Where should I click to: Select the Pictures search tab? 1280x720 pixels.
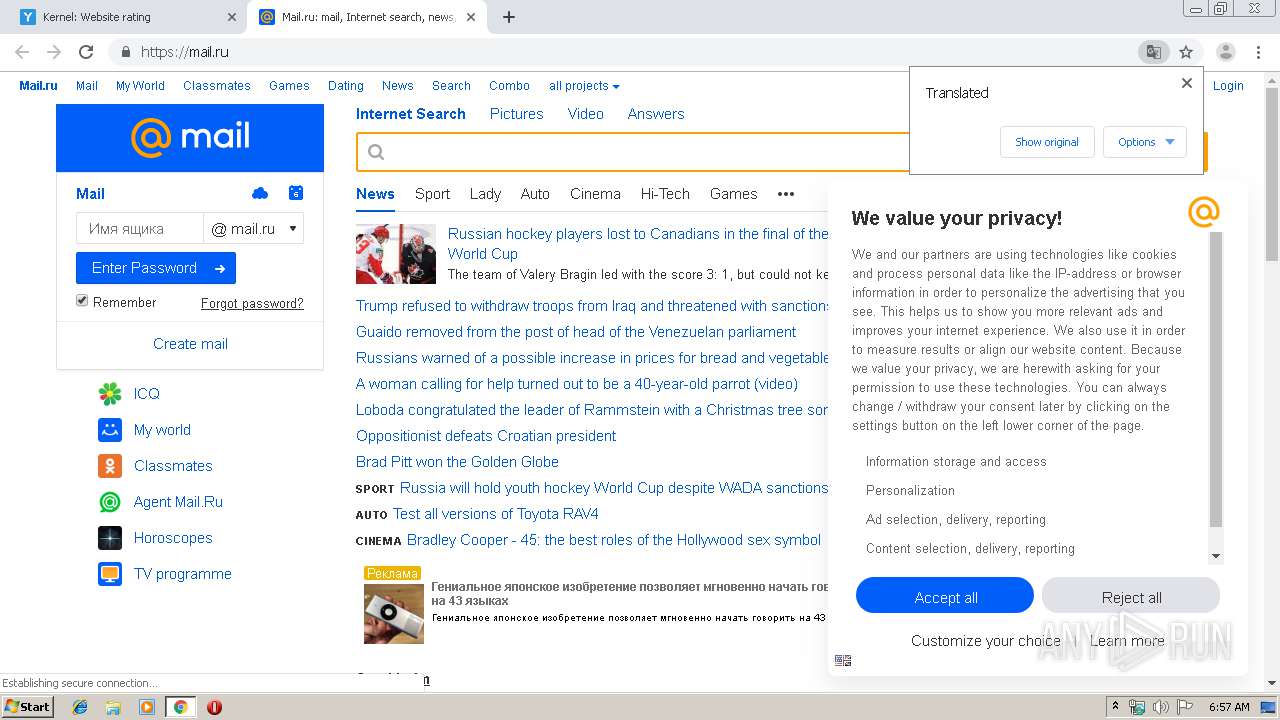[517, 114]
